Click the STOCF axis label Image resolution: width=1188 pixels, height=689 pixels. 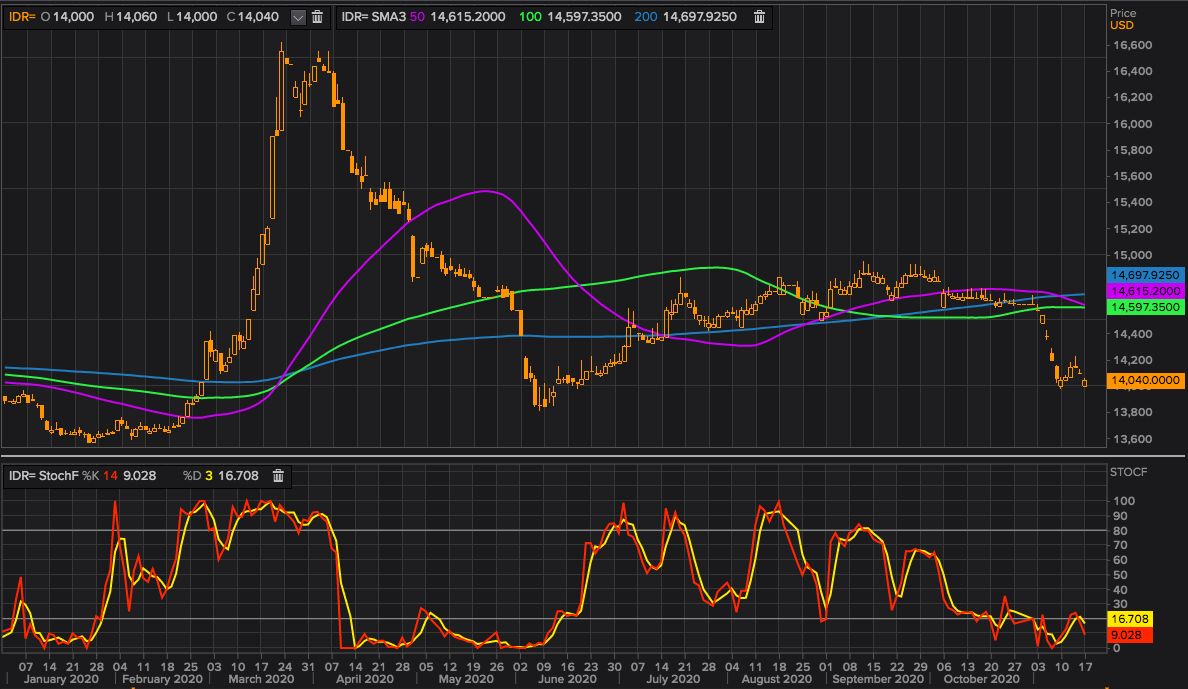(1128, 472)
